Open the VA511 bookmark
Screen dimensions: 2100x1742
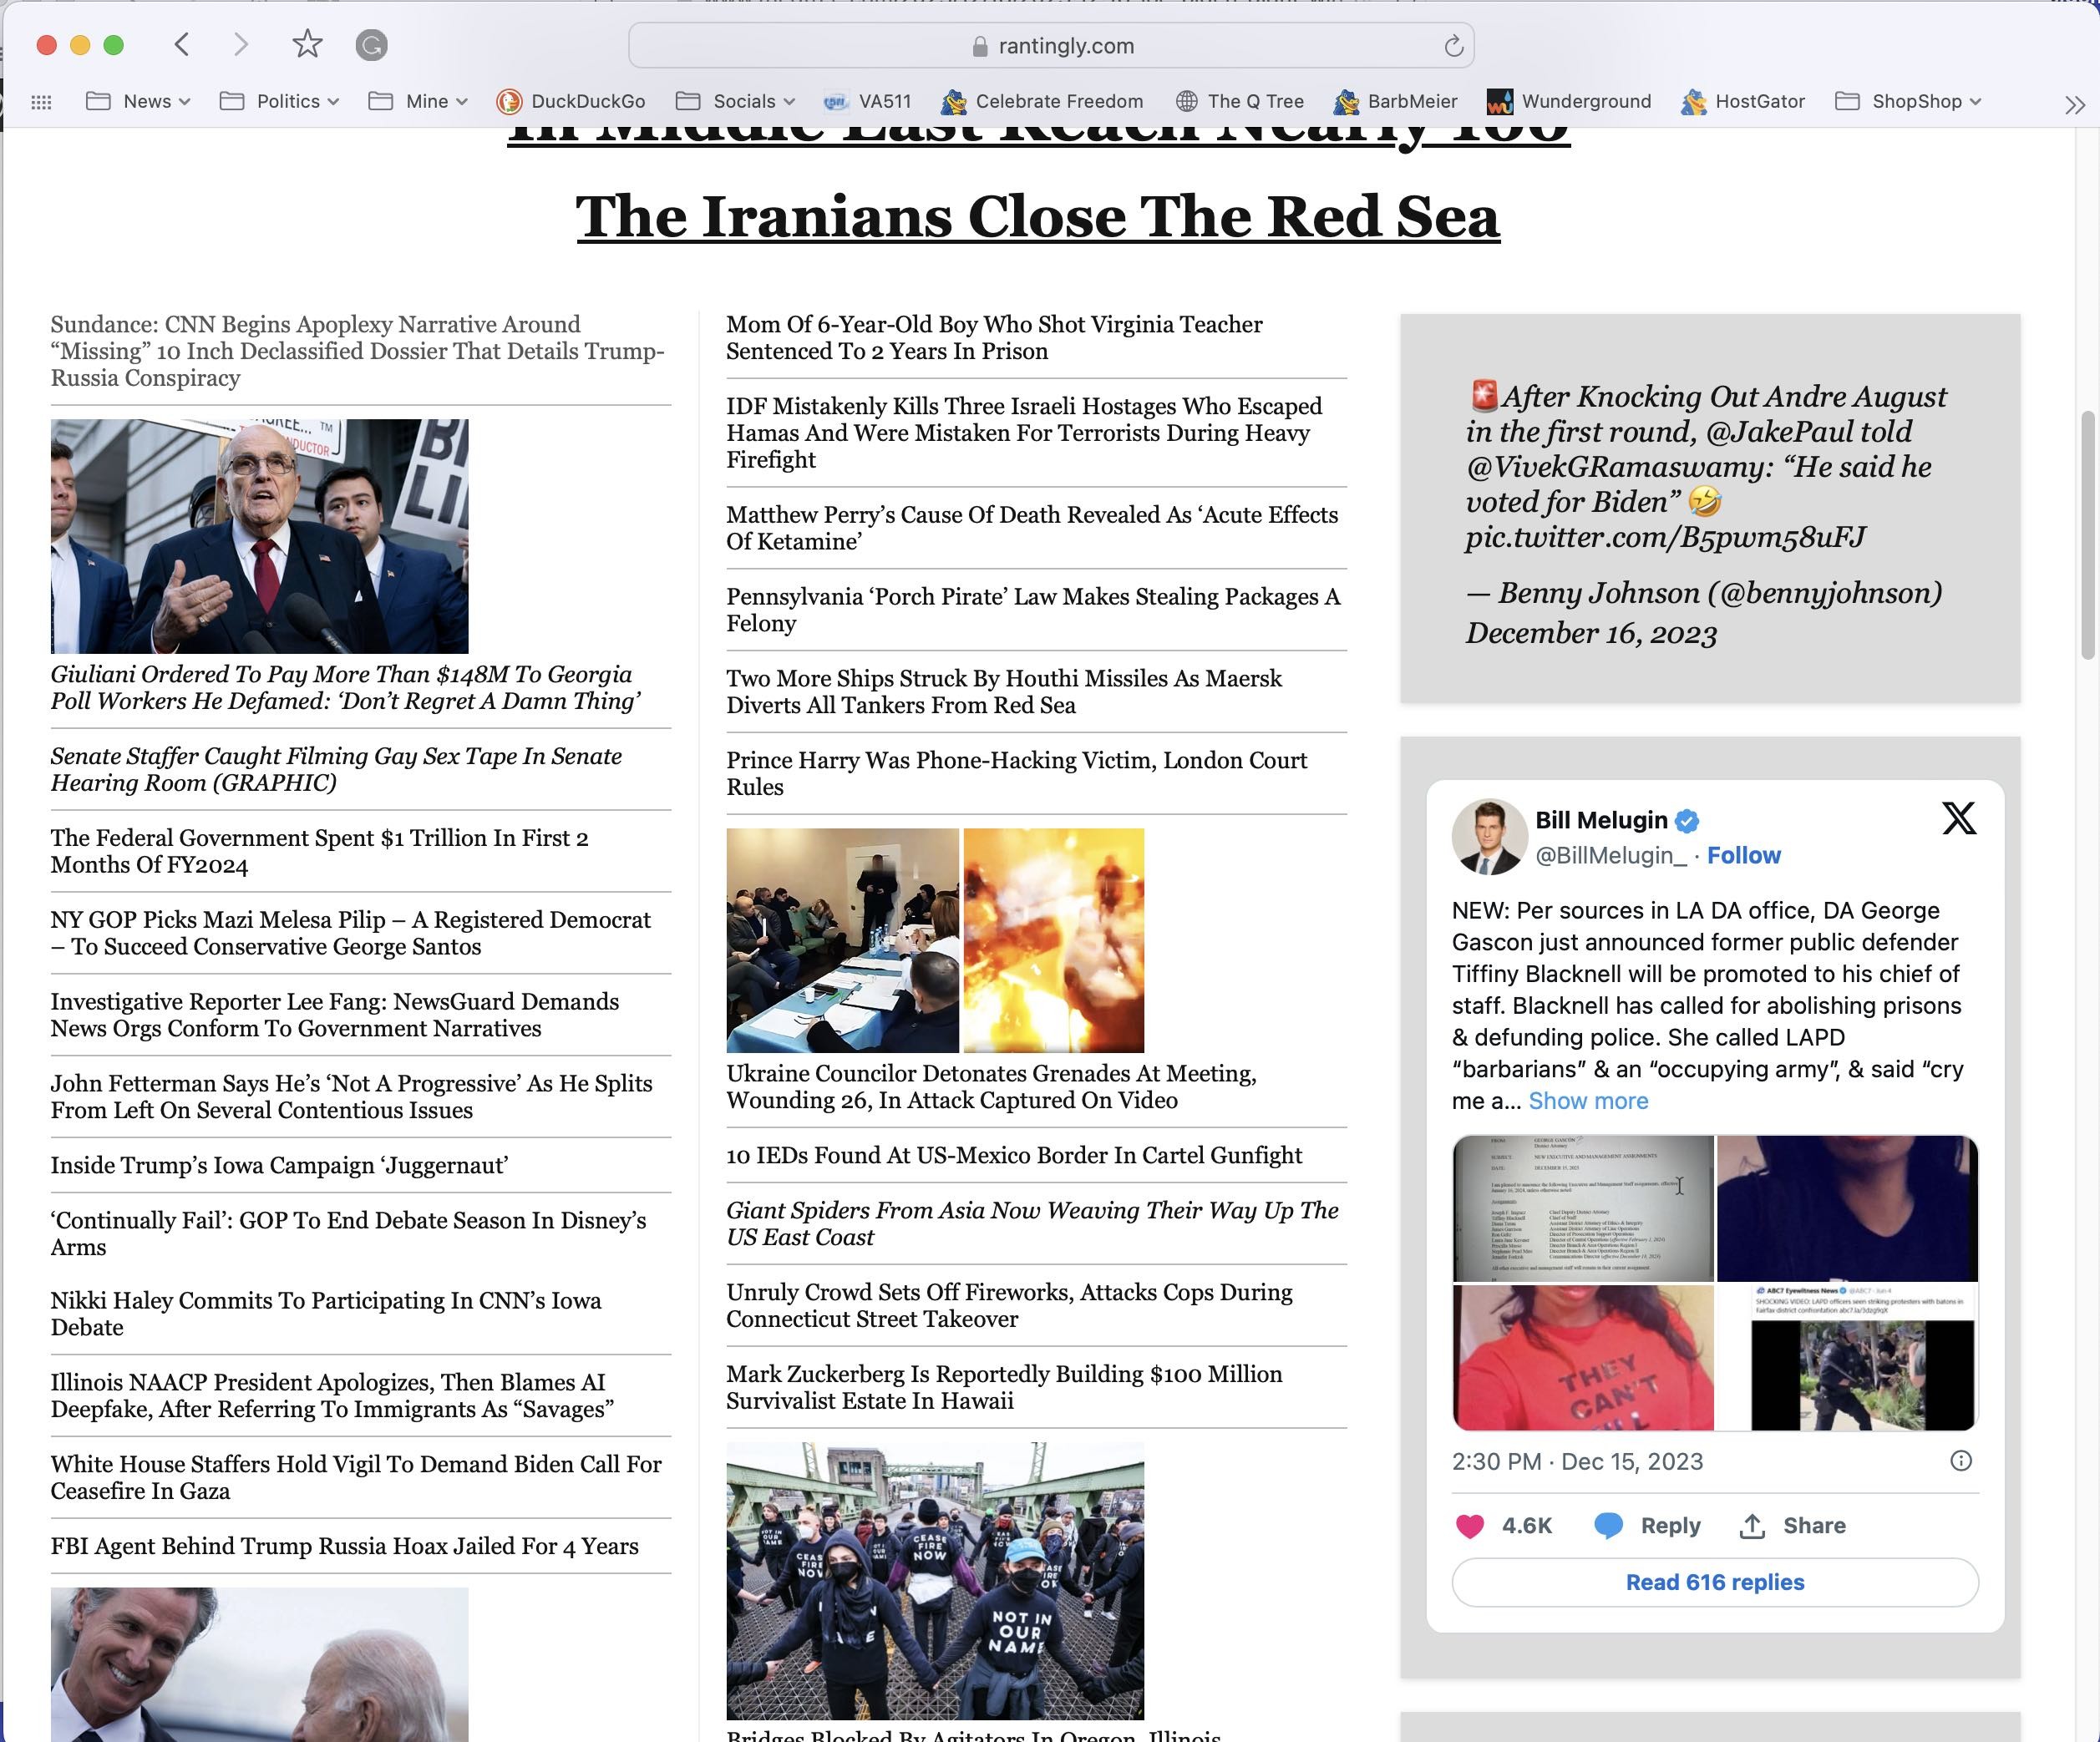[867, 101]
